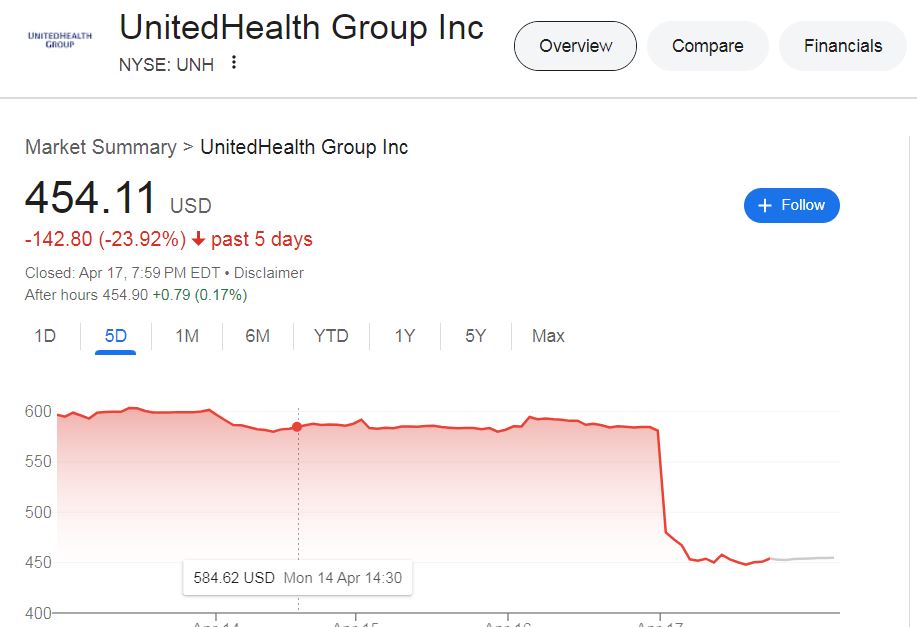Switch chart to 1M range
Image resolution: width=917 pixels, height=627 pixels.
click(x=187, y=336)
